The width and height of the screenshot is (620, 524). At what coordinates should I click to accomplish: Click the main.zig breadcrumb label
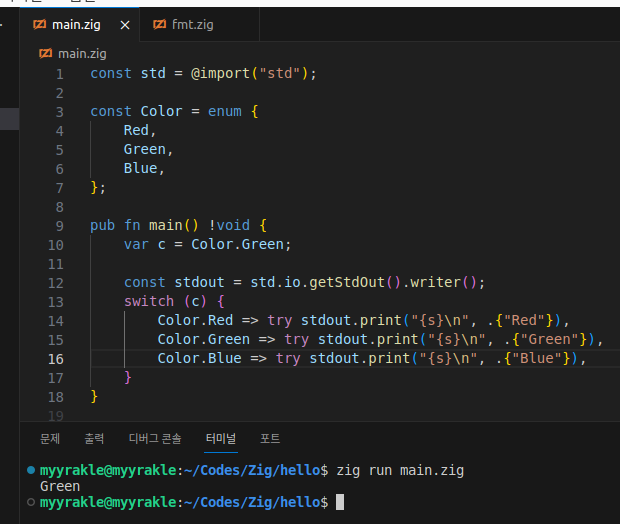pyautogui.click(x=82, y=53)
